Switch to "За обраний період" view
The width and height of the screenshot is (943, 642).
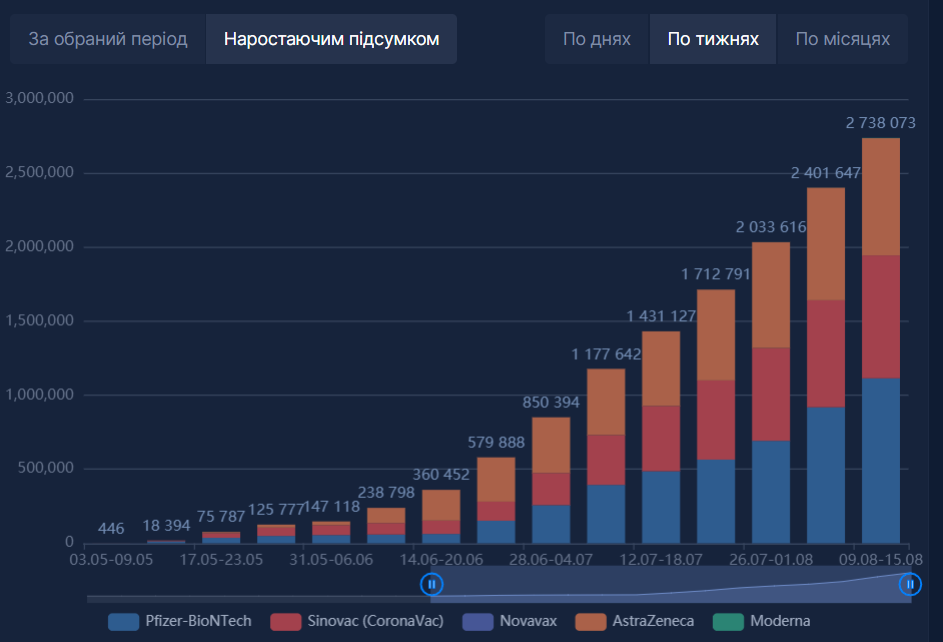(x=107, y=39)
